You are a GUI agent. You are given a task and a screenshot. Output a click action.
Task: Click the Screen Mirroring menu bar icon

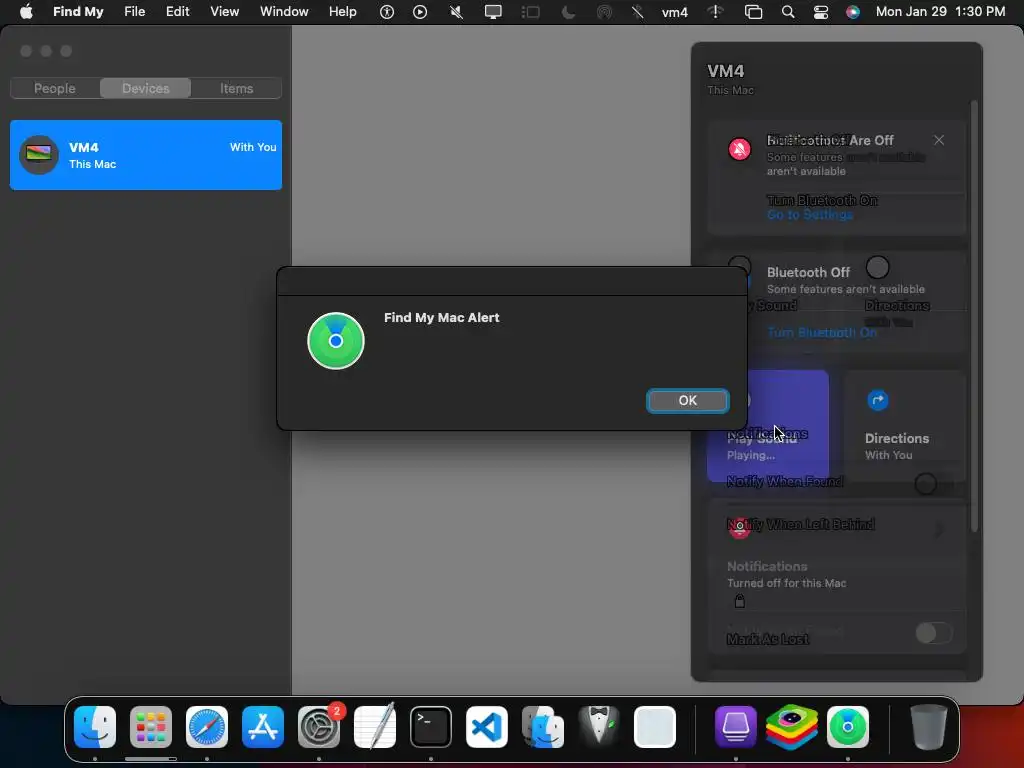point(753,12)
